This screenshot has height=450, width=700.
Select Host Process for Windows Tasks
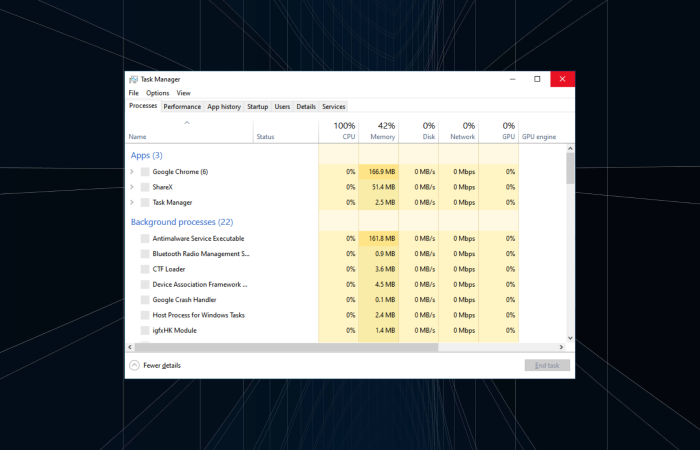click(x=199, y=315)
